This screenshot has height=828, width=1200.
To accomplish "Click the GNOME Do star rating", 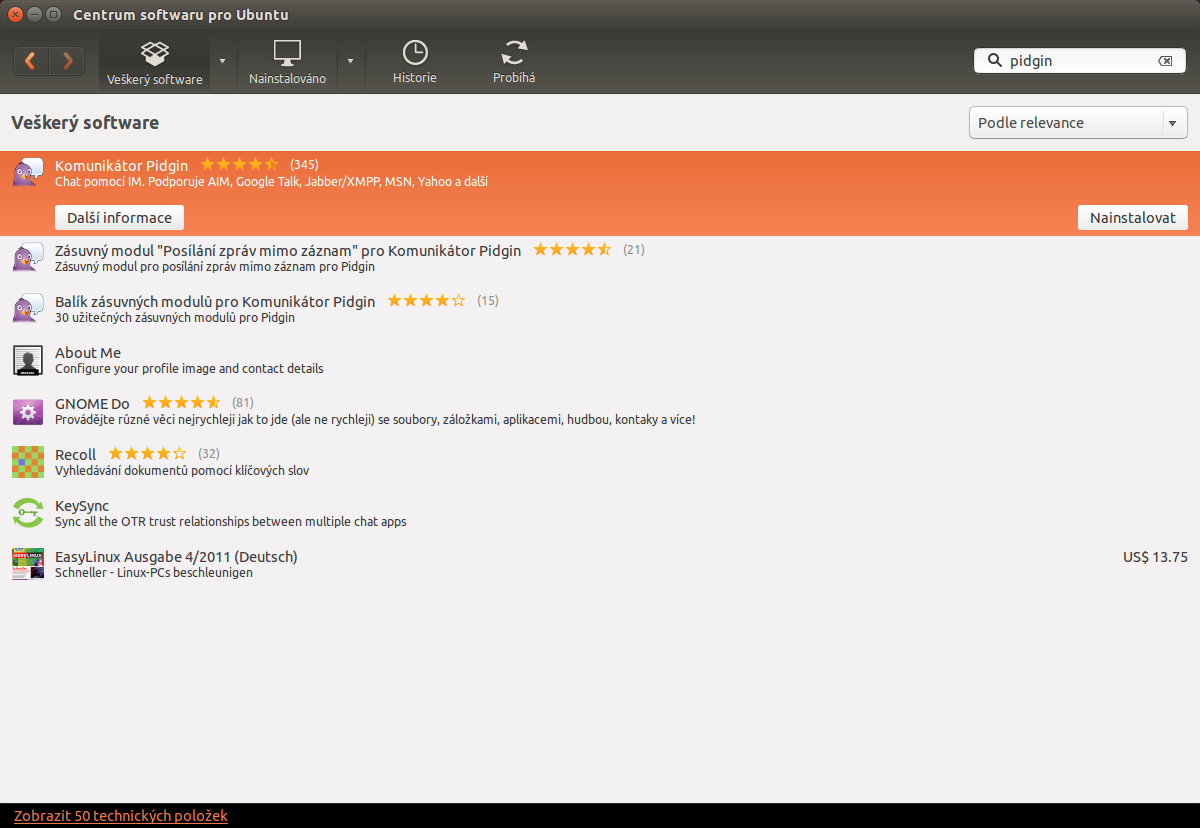I will (181, 403).
